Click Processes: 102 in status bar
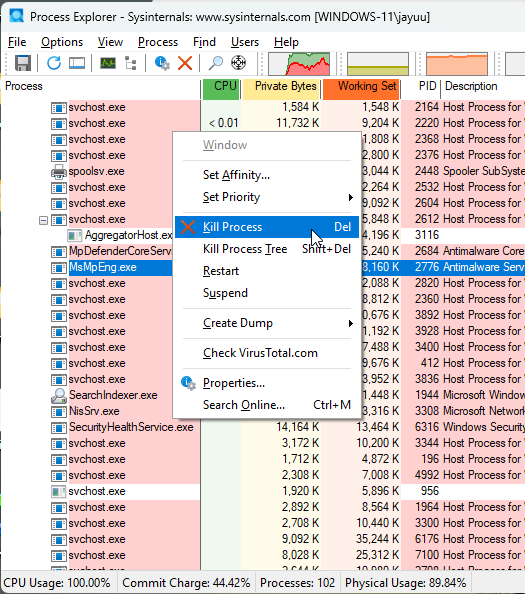Image resolution: width=525 pixels, height=594 pixels. (x=297, y=583)
